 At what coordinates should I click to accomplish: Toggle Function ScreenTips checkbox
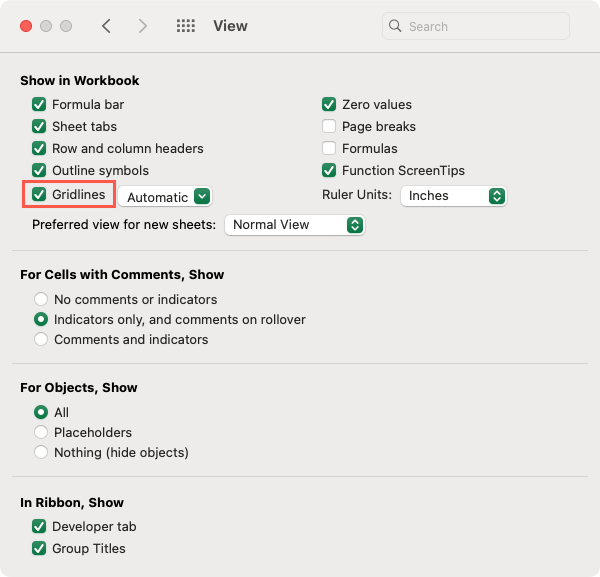point(329,170)
